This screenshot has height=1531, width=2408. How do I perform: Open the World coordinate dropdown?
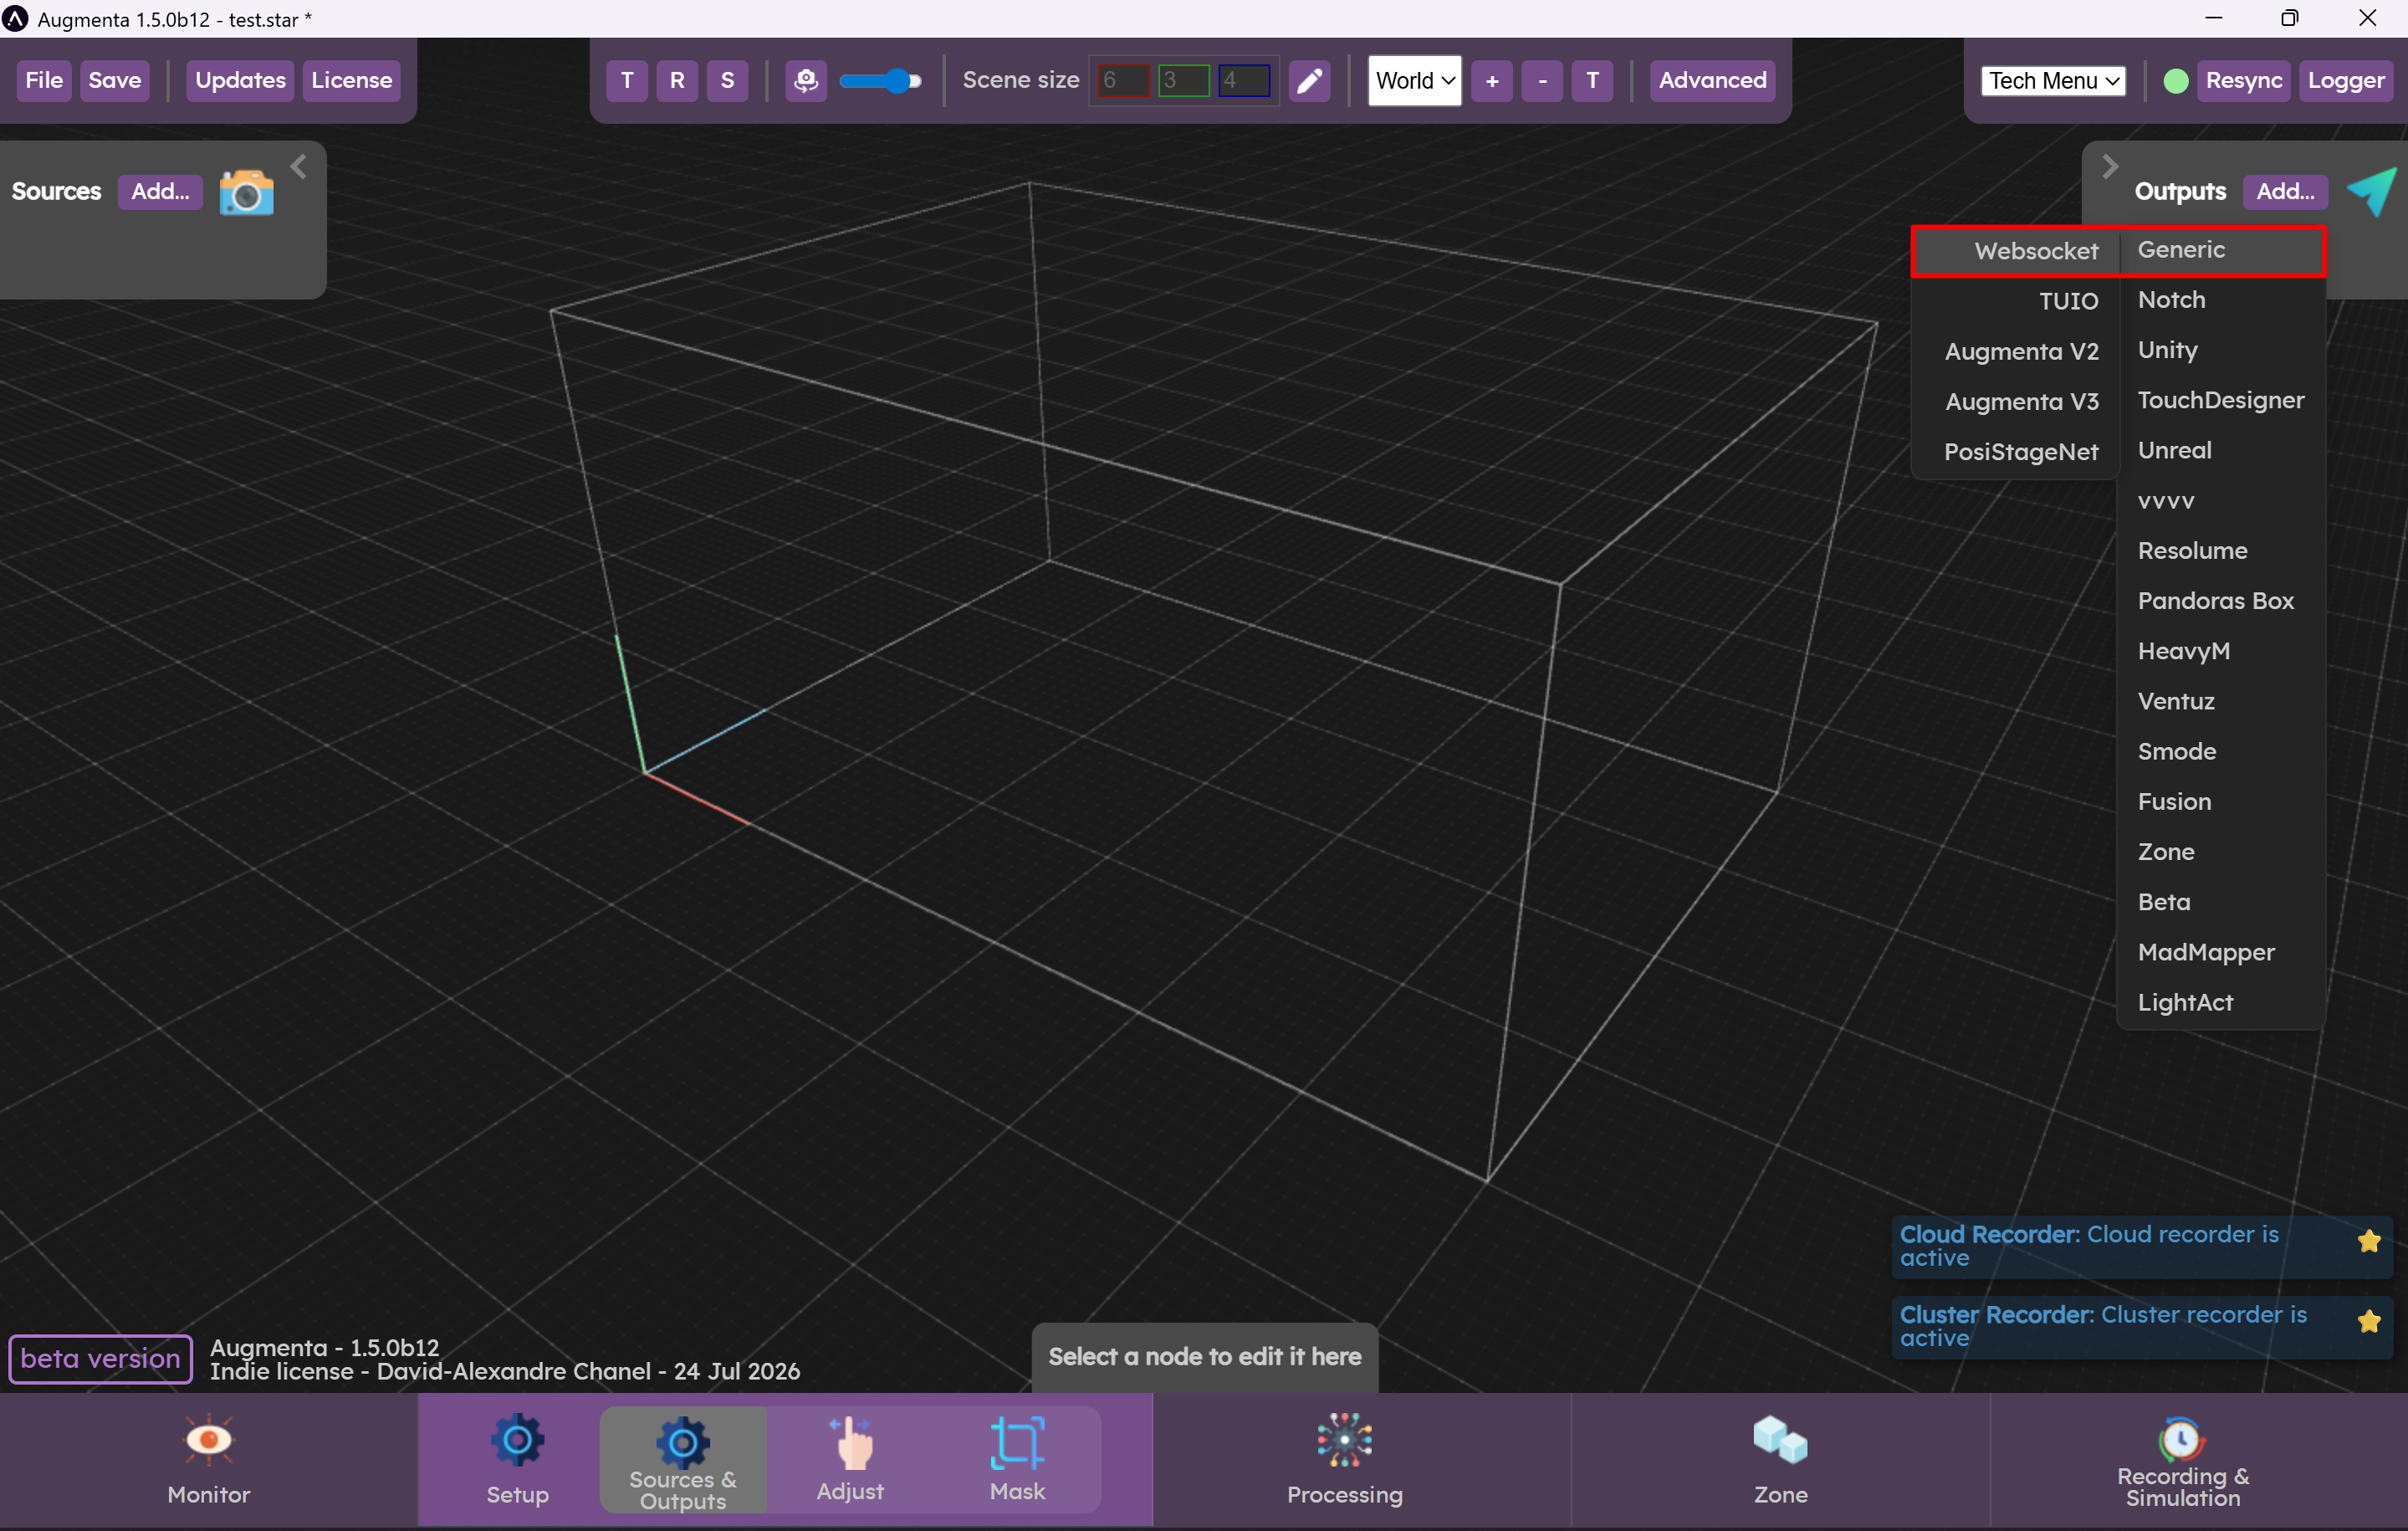(1414, 80)
